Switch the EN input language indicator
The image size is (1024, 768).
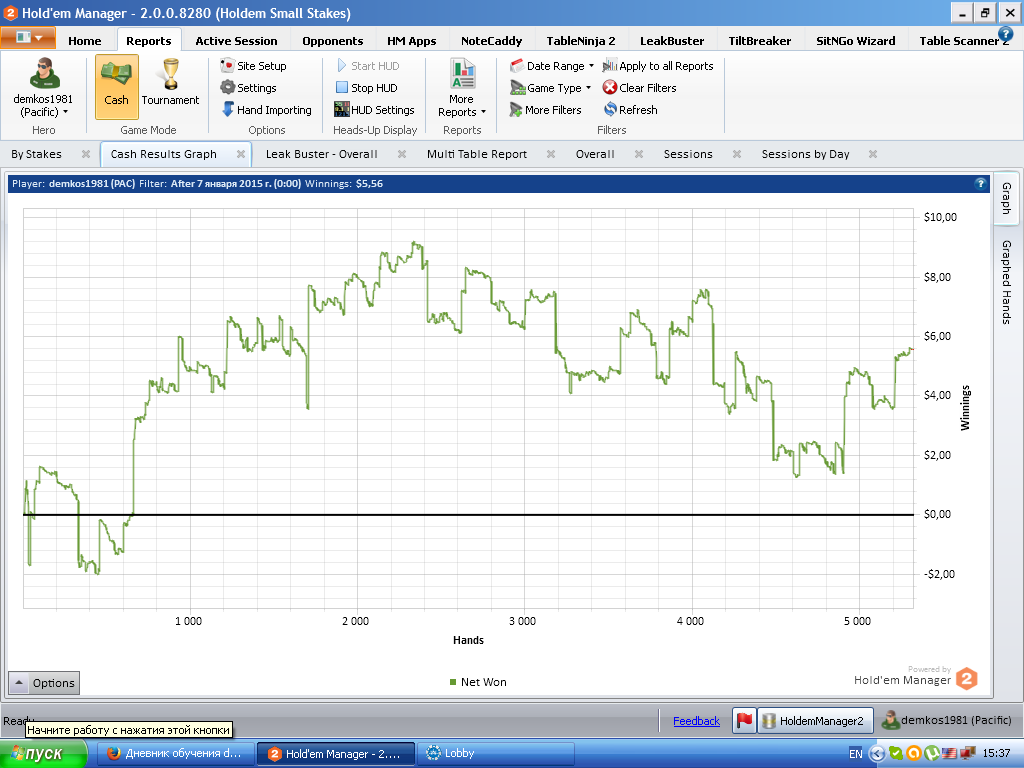[855, 754]
